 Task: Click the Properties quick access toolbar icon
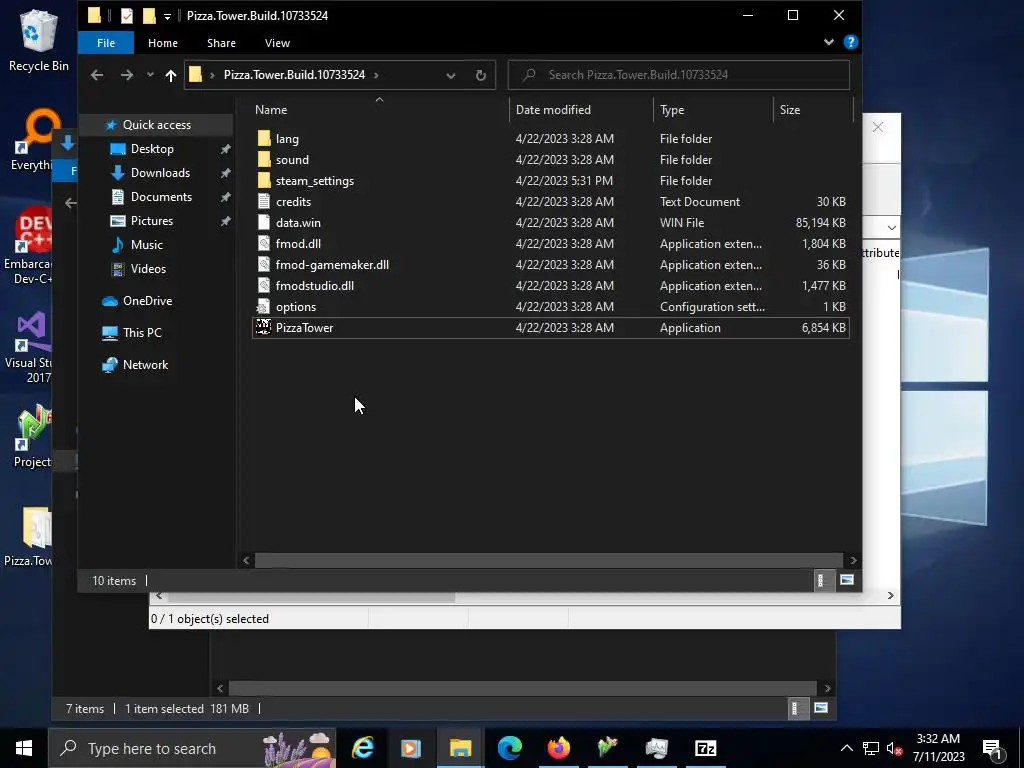[127, 16]
